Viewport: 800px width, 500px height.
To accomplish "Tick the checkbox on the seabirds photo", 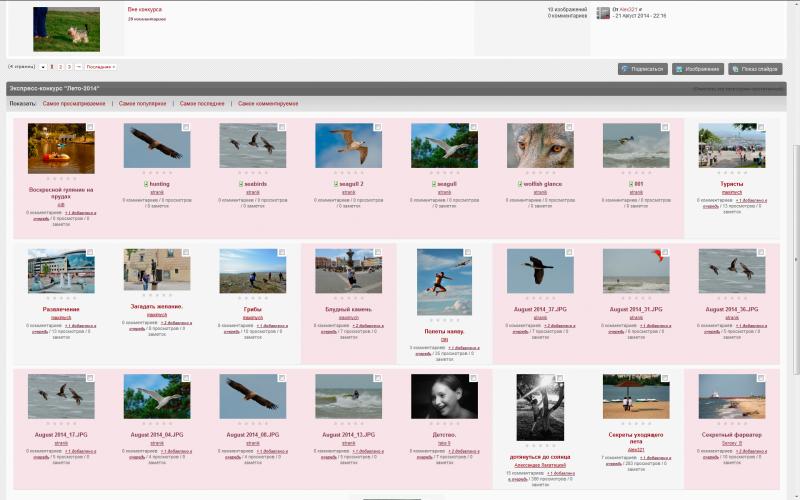I will (x=282, y=127).
